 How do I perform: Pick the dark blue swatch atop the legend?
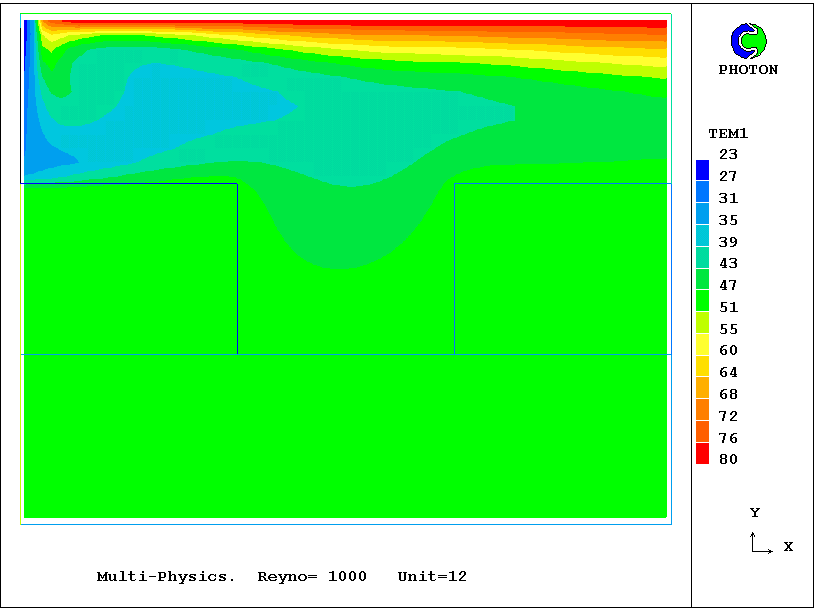click(703, 170)
